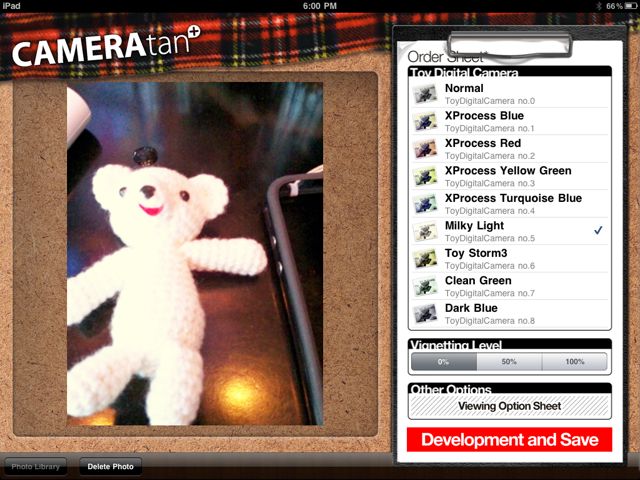Select the Normal filter thumbnail icon
Image resolution: width=640 pixels, height=480 pixels.
click(x=425, y=94)
